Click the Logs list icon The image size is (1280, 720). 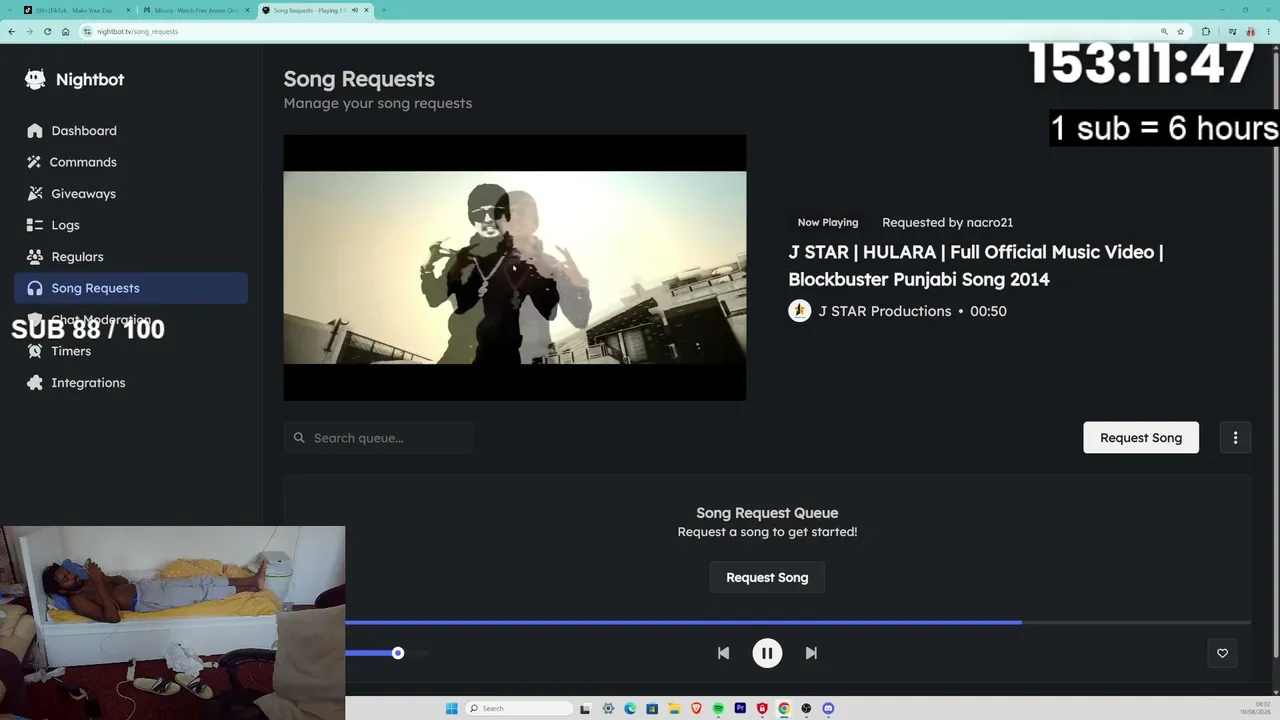click(x=35, y=225)
